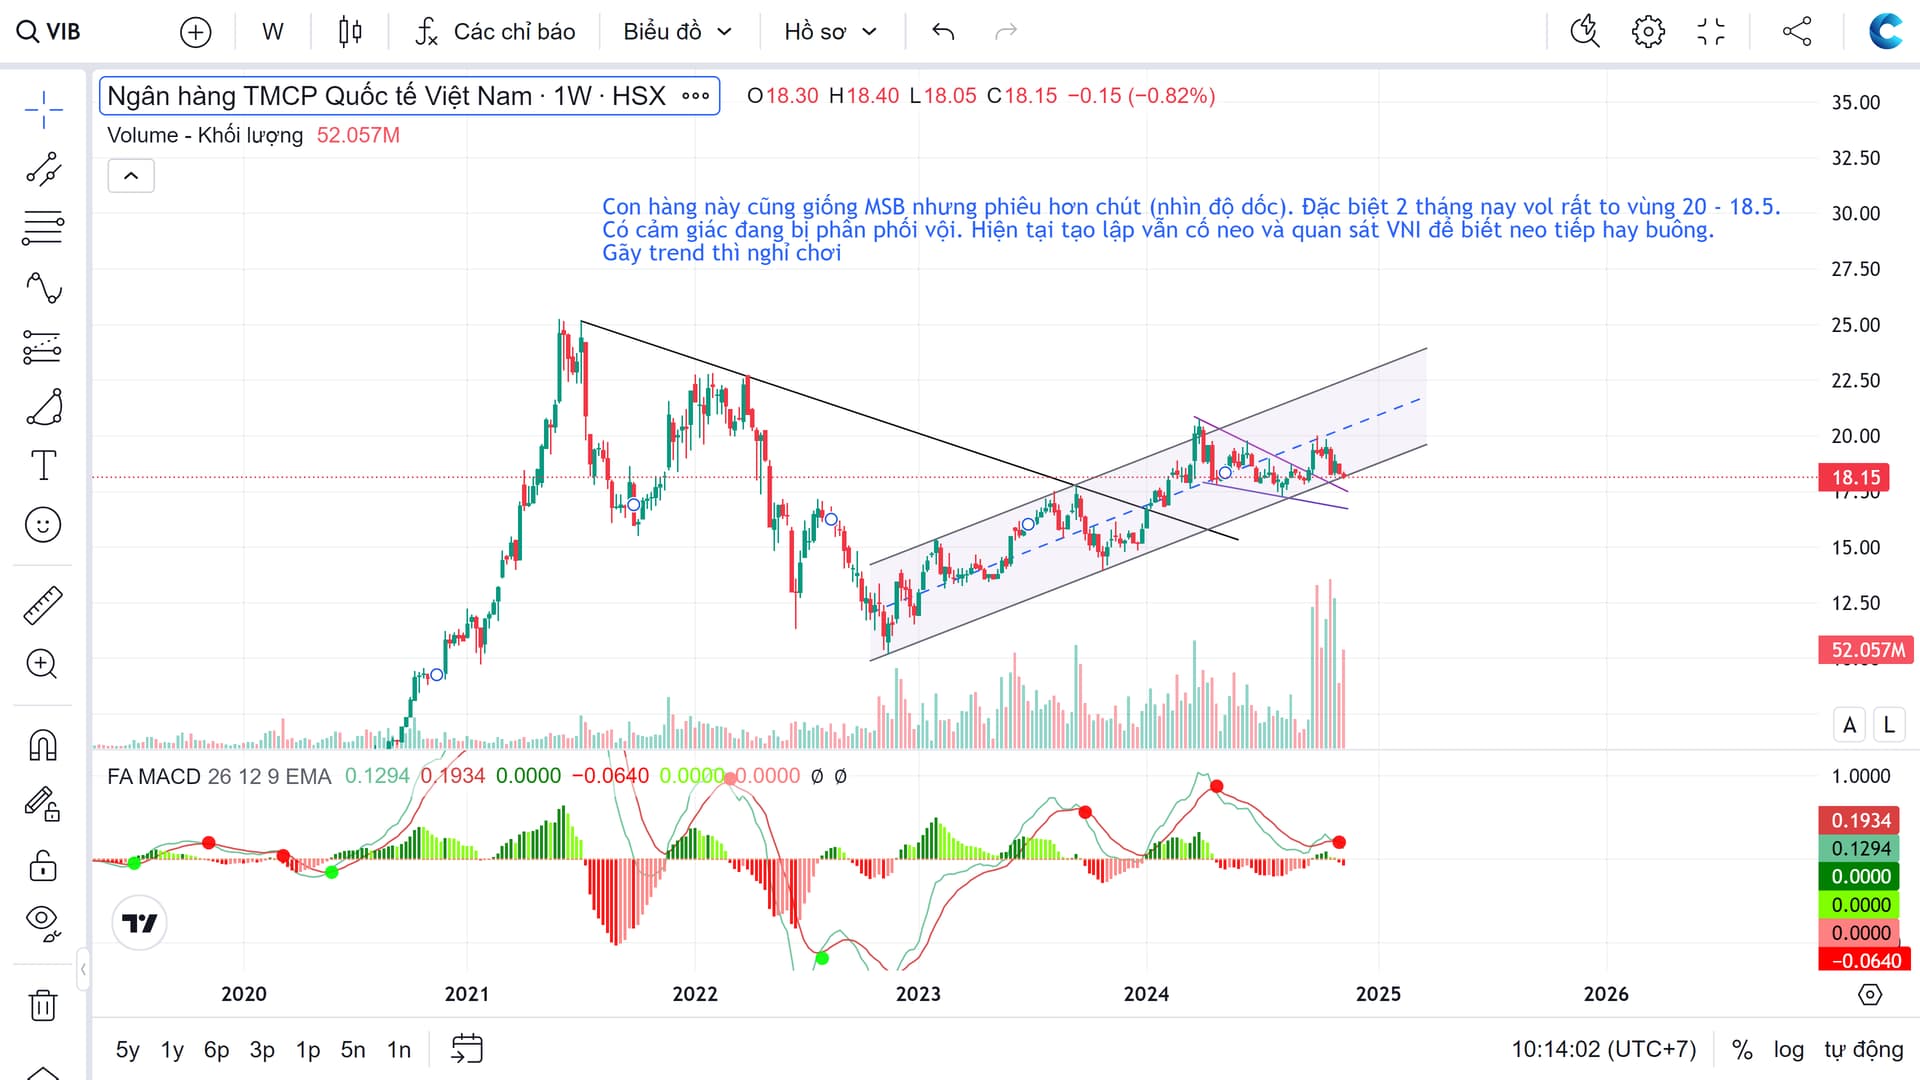1920x1080 pixels.
Task: Click the share chart icon
Action: coord(1797,32)
